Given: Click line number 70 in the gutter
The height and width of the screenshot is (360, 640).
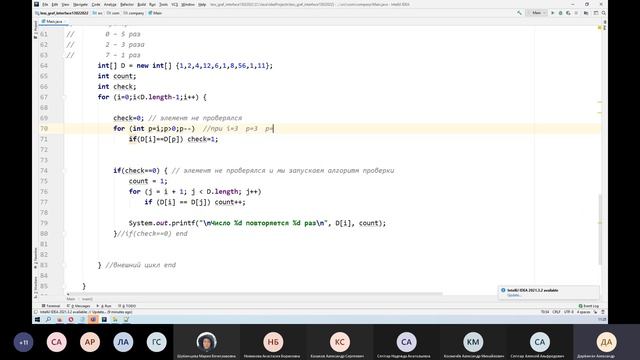Looking at the screenshot, I should pyautogui.click(x=44, y=129).
